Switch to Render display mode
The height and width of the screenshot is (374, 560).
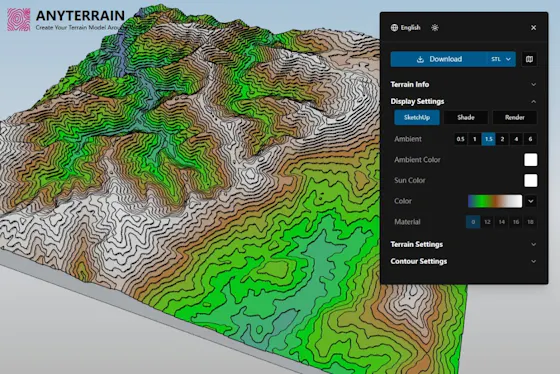pyautogui.click(x=515, y=118)
